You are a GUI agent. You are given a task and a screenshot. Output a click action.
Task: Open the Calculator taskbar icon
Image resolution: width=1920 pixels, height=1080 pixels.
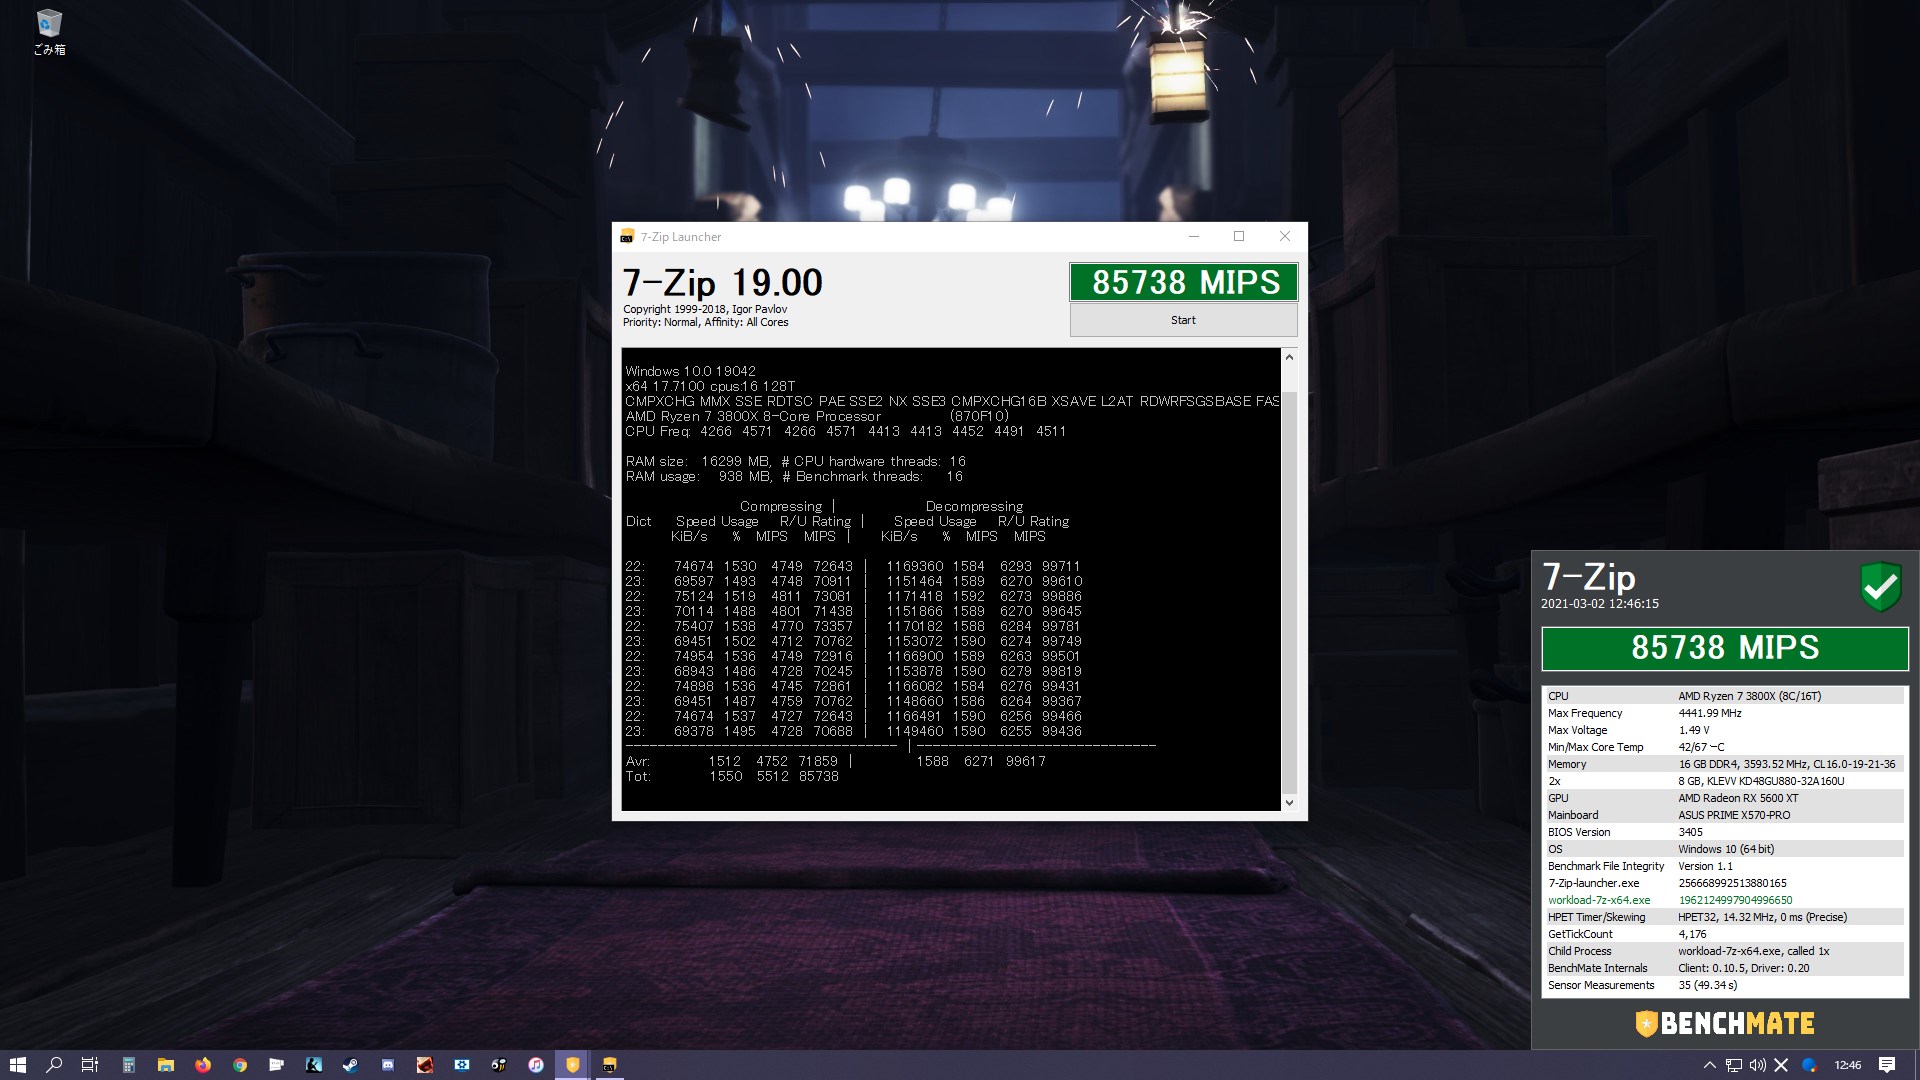[x=128, y=1065]
